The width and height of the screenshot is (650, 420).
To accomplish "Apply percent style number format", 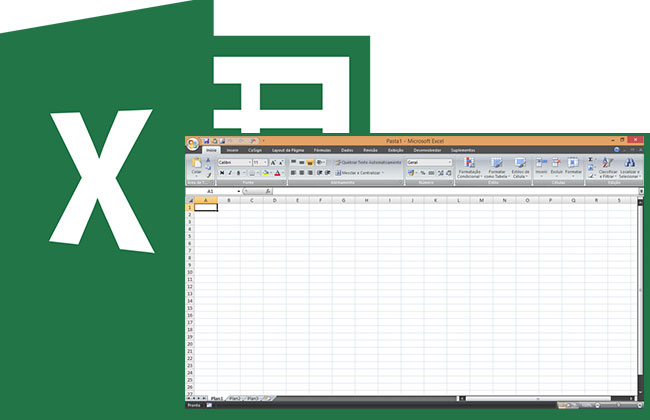I will pyautogui.click(x=423, y=173).
